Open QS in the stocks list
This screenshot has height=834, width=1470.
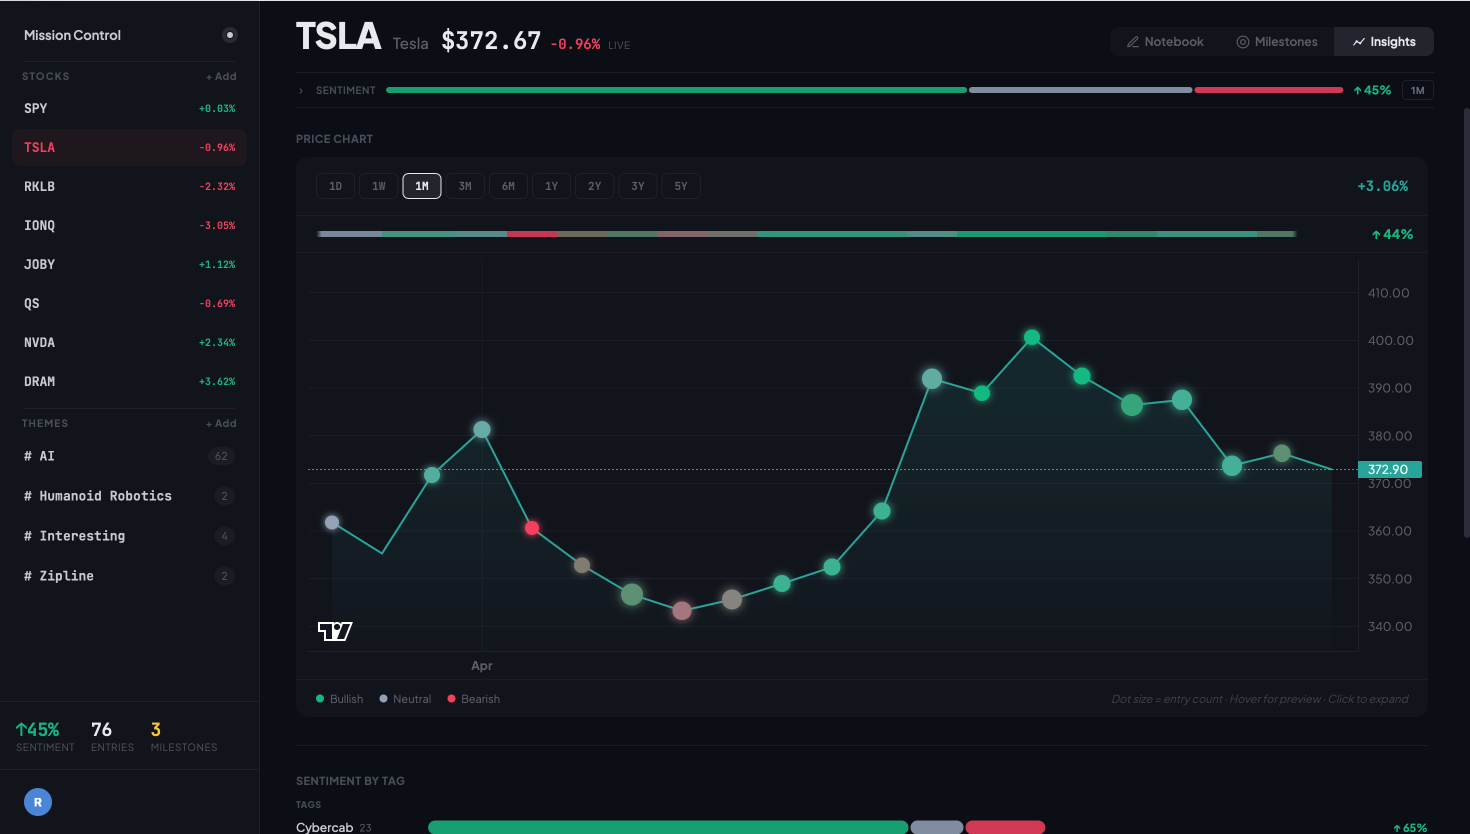pyautogui.click(x=129, y=303)
